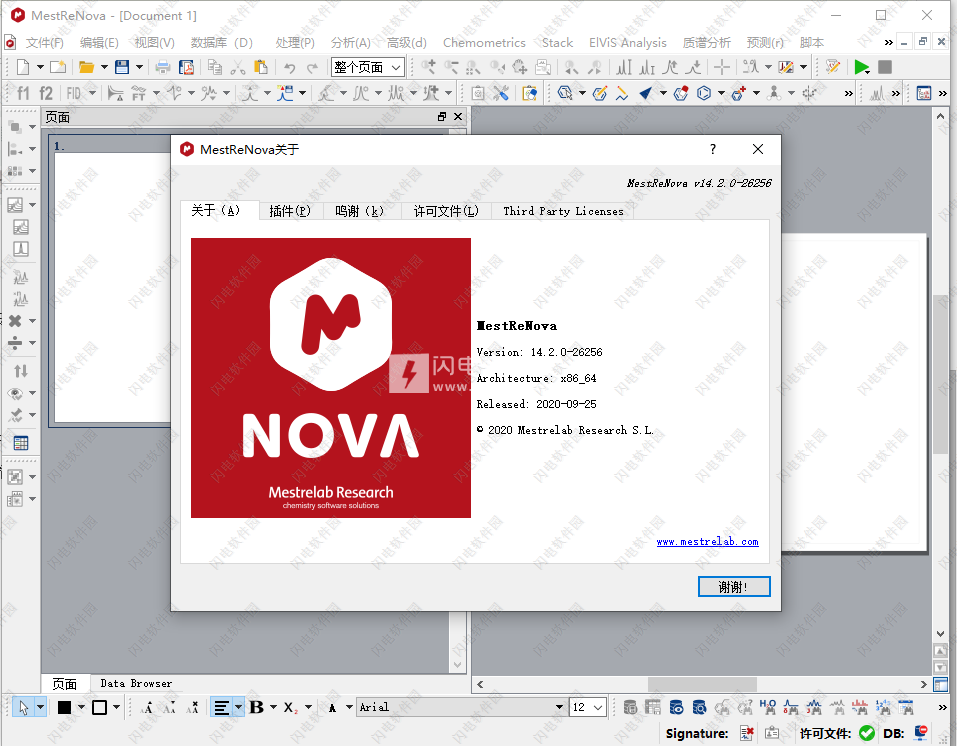
Task: Close the MestReNova关于 dialog
Action: [758, 150]
